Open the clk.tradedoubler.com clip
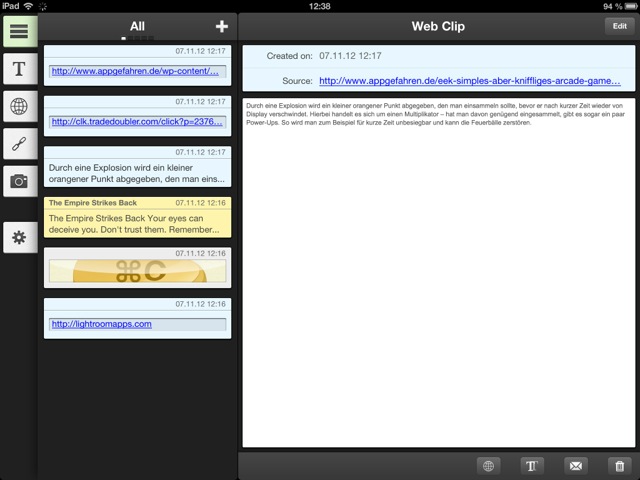Image resolution: width=640 pixels, height=480 pixels. (137, 116)
